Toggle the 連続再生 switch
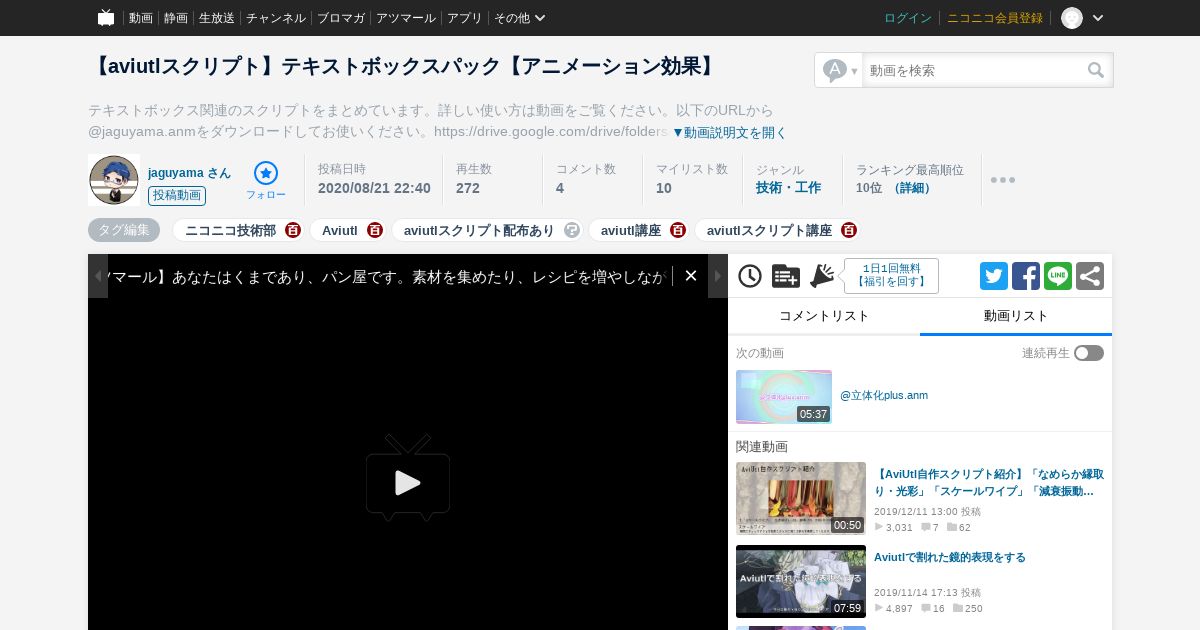This screenshot has width=1200, height=630. (x=1089, y=353)
